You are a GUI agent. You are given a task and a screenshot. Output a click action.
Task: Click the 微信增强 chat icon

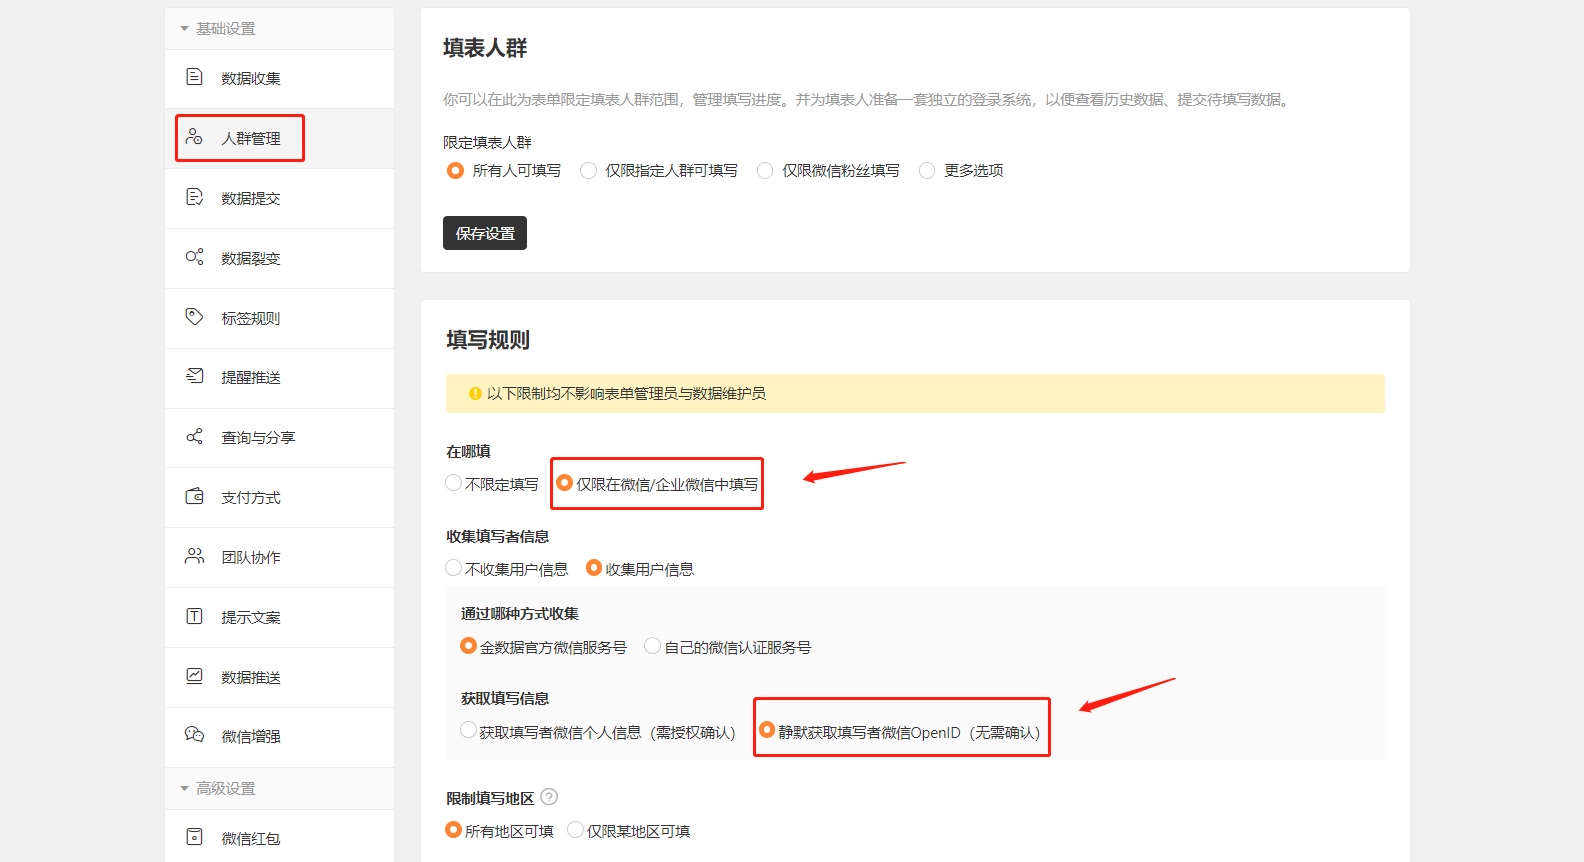(195, 735)
